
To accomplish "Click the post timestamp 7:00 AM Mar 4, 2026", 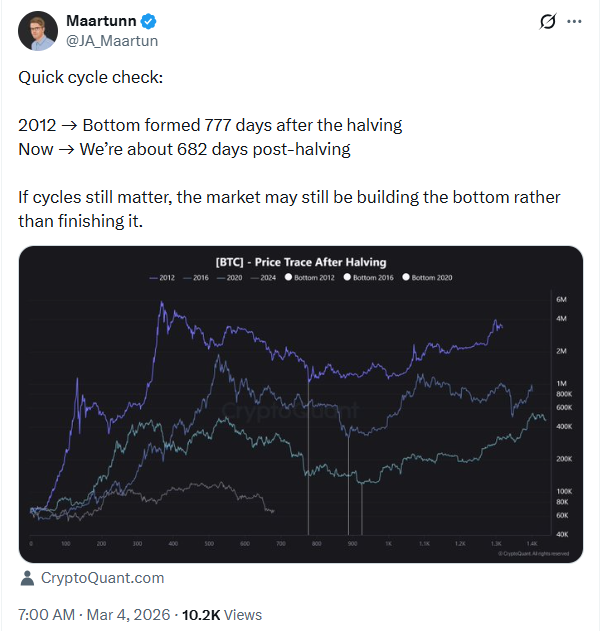I will click(94, 615).
